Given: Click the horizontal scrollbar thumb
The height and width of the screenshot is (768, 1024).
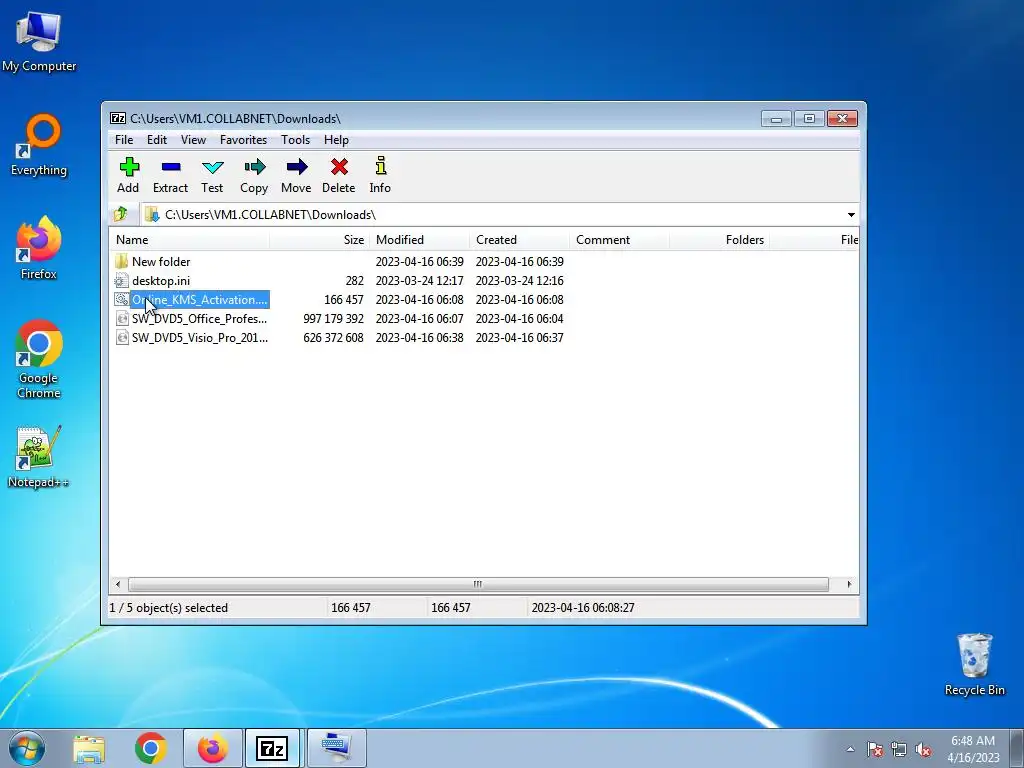Looking at the screenshot, I should pos(478,584).
